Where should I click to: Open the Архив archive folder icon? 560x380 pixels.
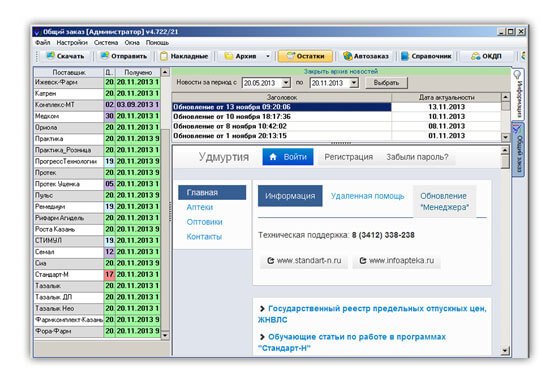click(229, 56)
